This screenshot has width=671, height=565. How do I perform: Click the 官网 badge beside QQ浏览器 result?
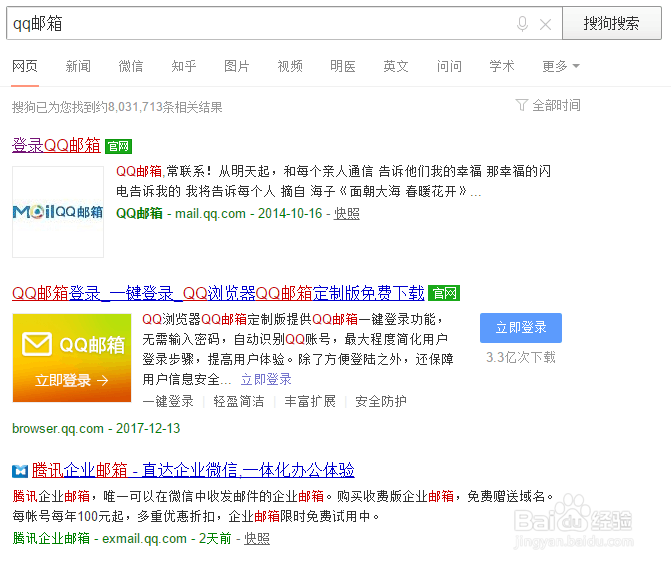(444, 293)
